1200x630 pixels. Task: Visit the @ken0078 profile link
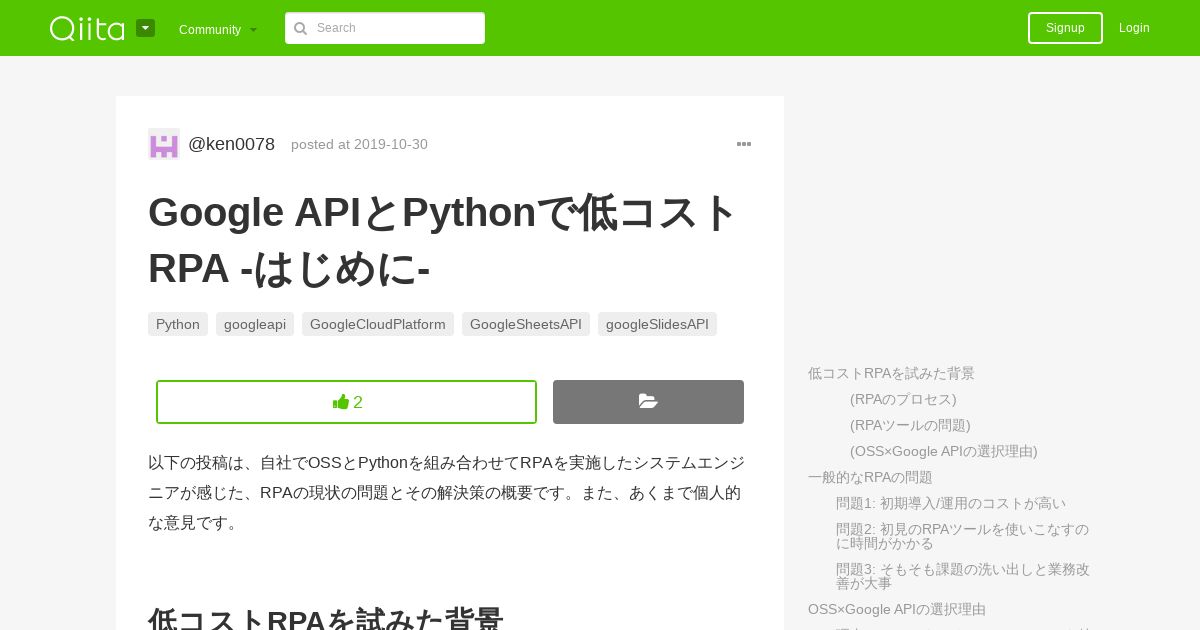231,144
